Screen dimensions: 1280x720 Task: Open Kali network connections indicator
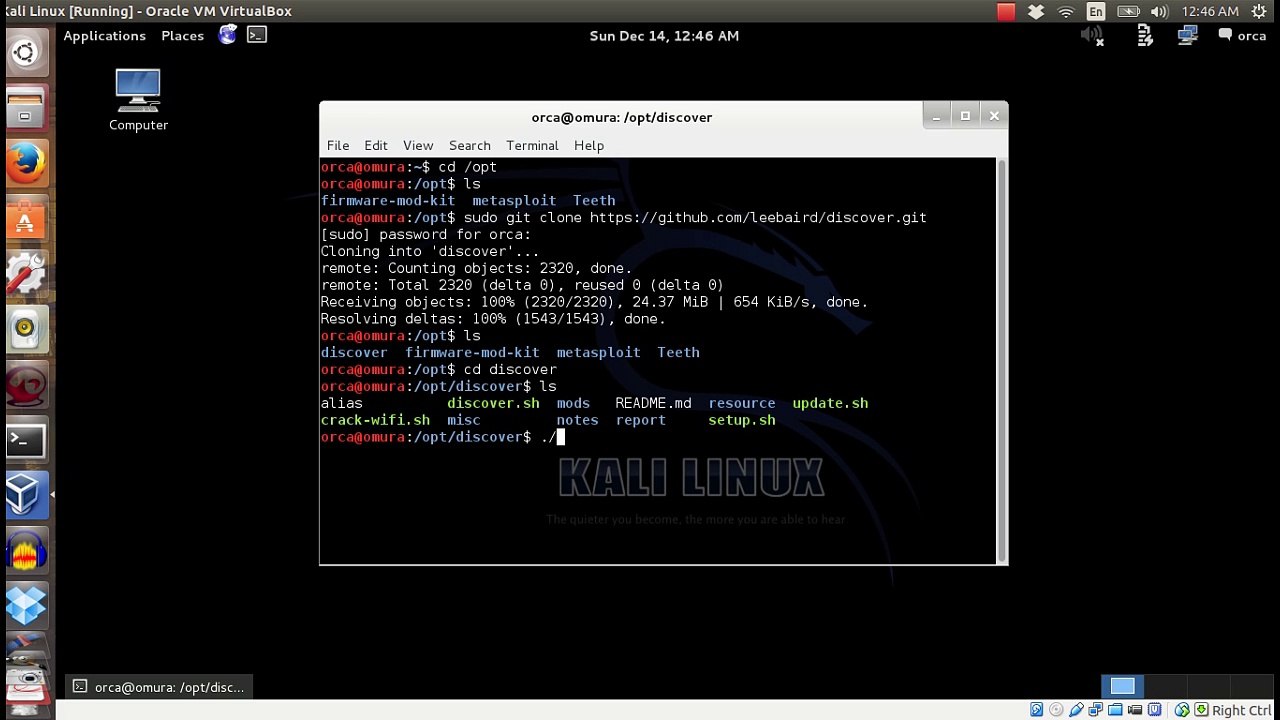[x=1188, y=36]
